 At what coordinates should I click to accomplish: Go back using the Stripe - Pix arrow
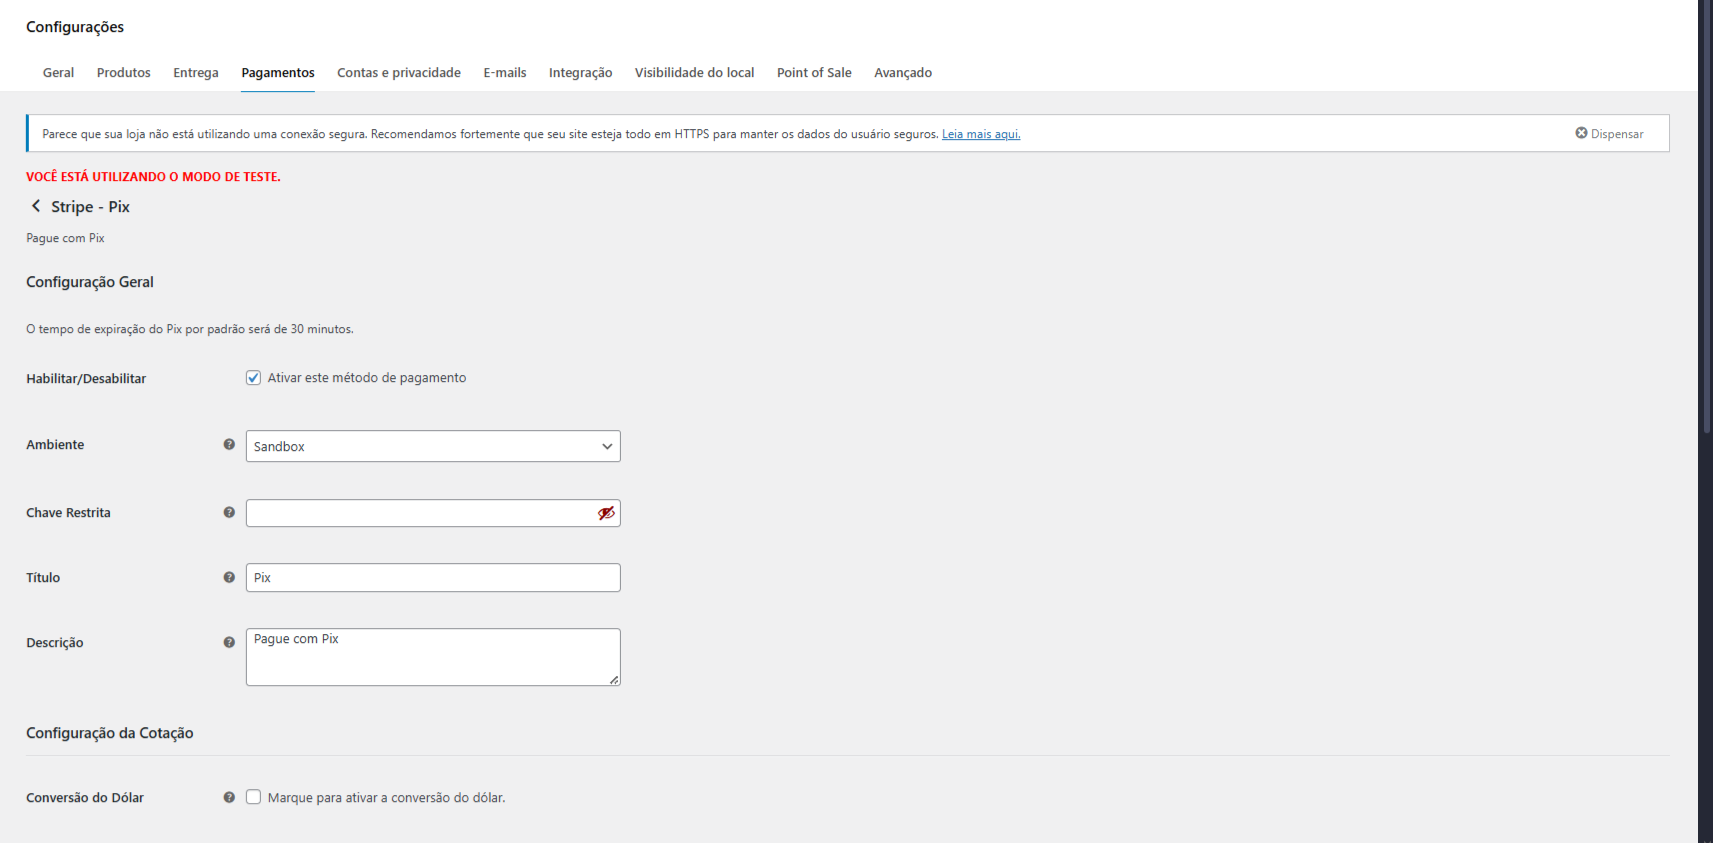click(36, 206)
